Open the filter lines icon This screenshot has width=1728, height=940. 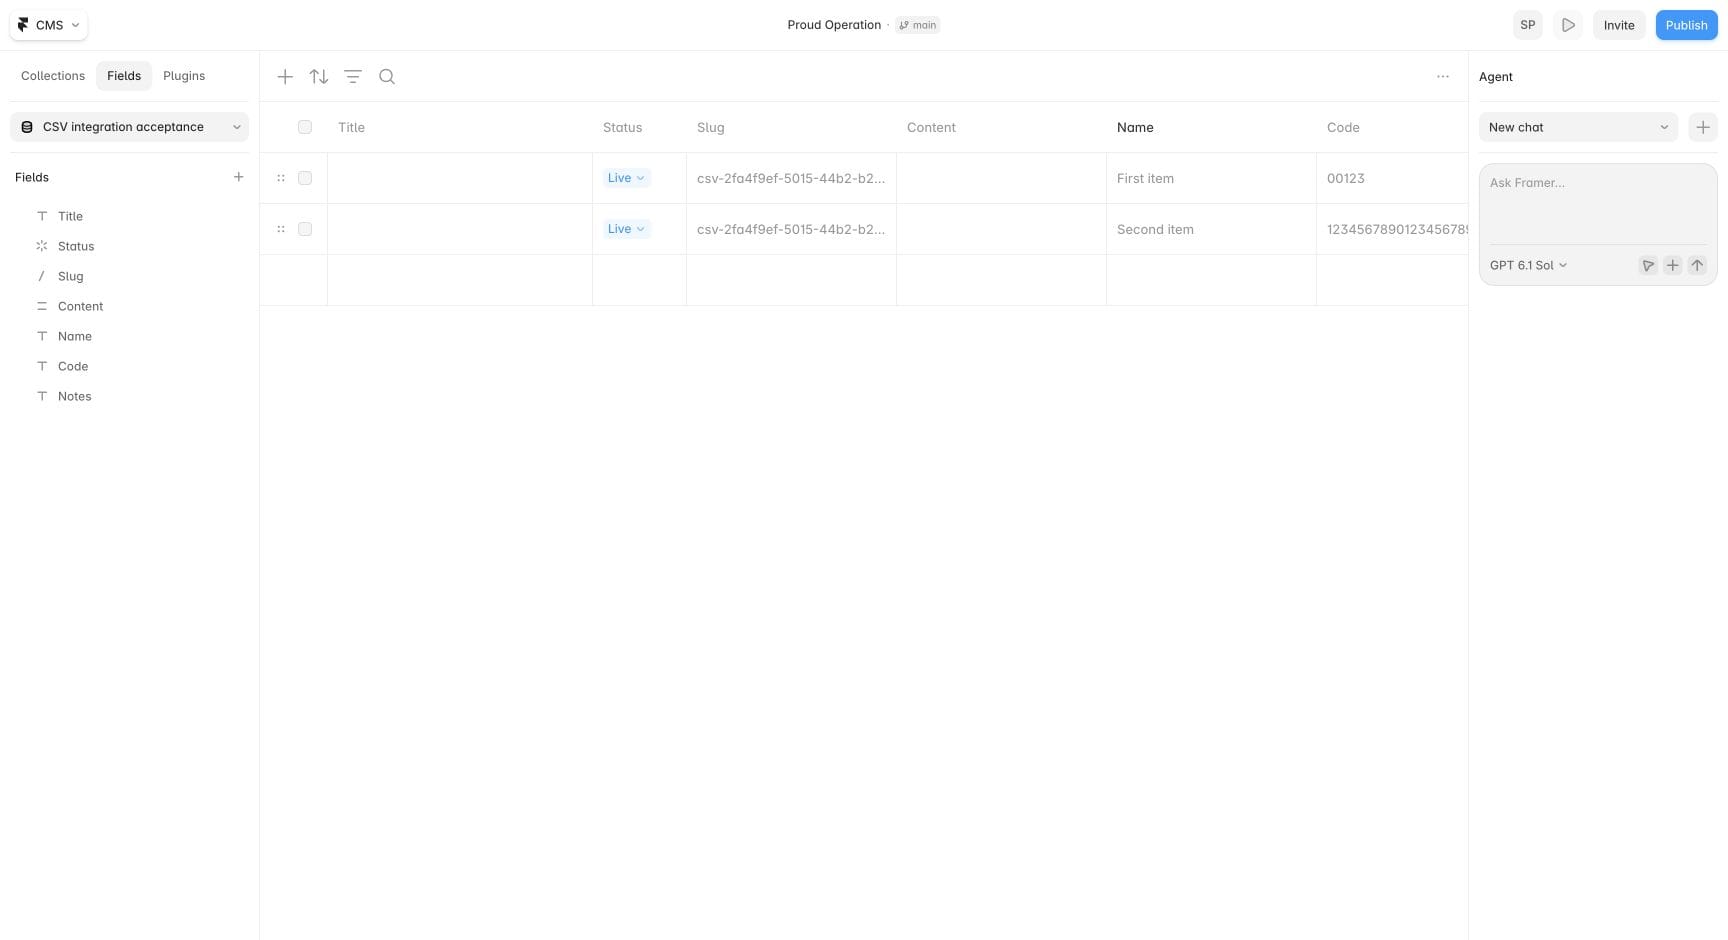pyautogui.click(x=353, y=77)
